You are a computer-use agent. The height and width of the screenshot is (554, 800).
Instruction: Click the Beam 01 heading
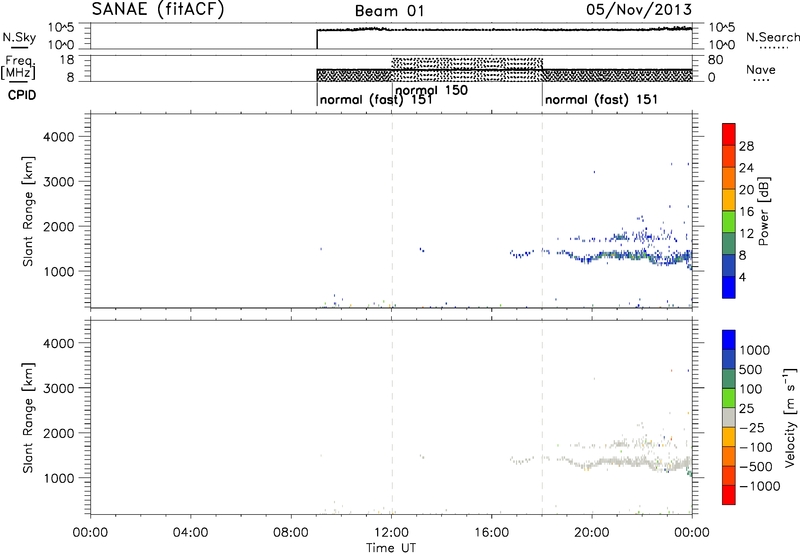click(x=390, y=11)
